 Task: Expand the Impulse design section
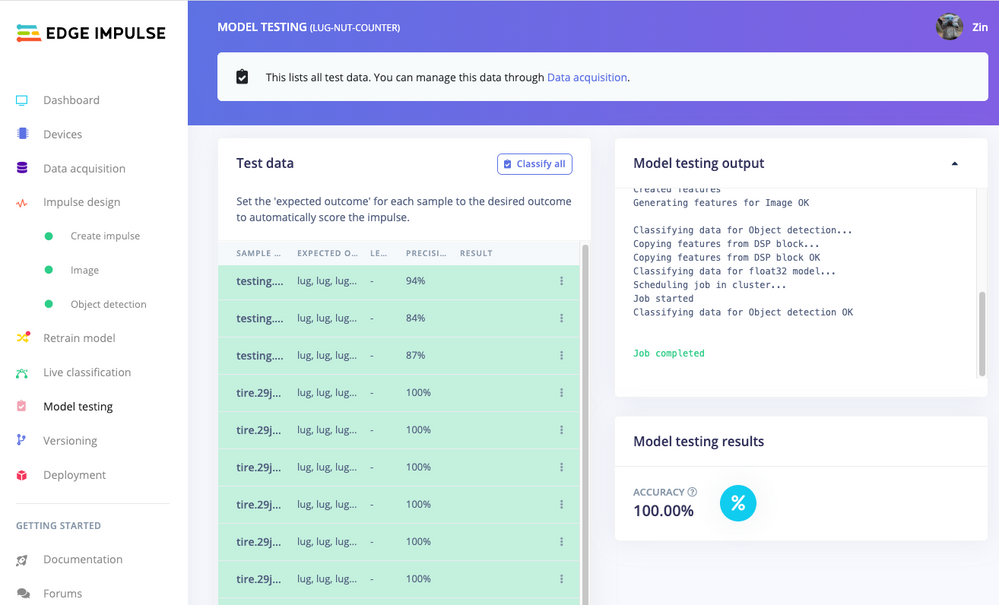pos(82,202)
